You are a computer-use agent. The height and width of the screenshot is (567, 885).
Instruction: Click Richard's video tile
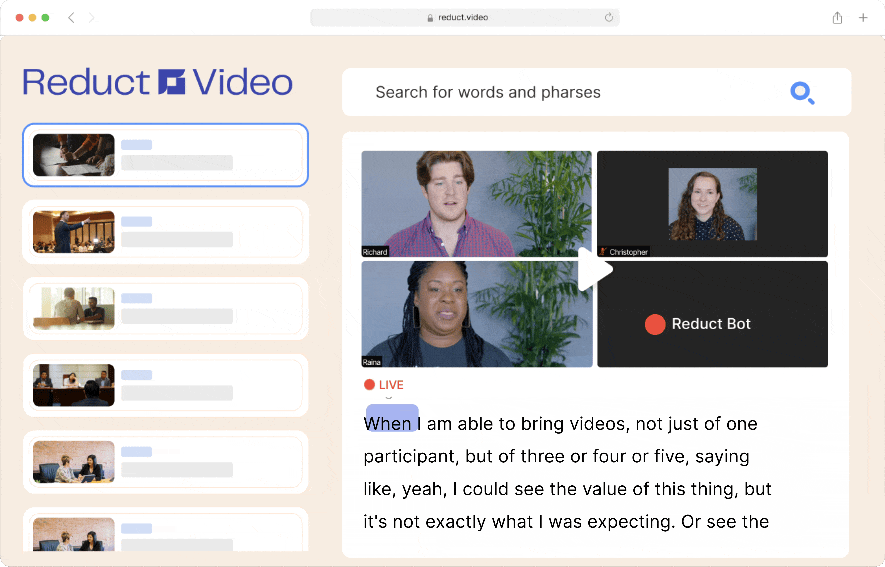(476, 204)
